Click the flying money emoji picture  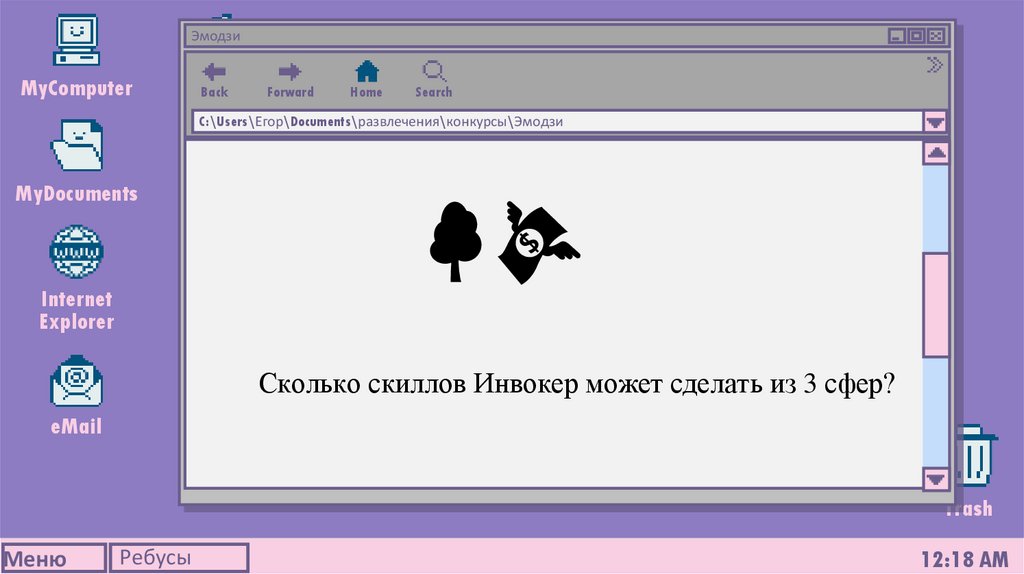539,242
